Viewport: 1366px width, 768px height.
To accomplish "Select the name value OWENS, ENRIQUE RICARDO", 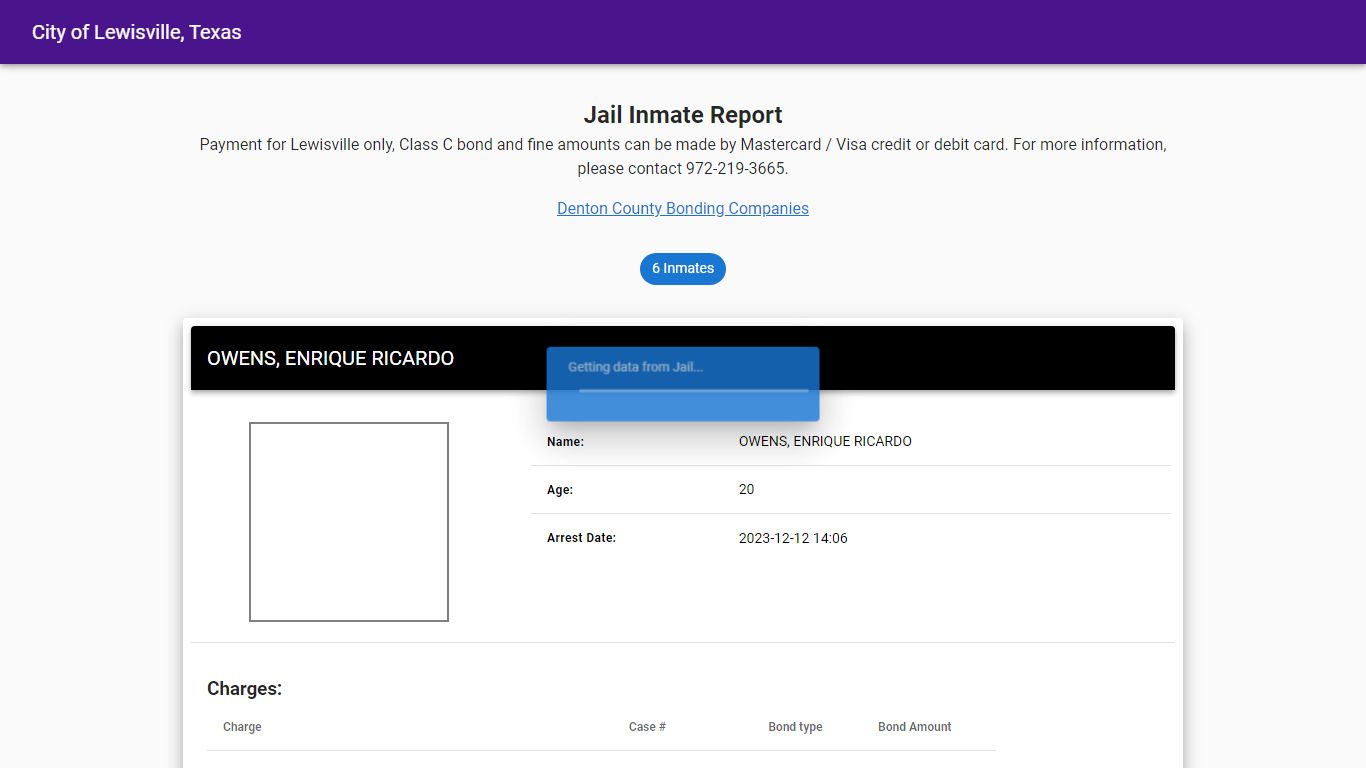I will (825, 441).
